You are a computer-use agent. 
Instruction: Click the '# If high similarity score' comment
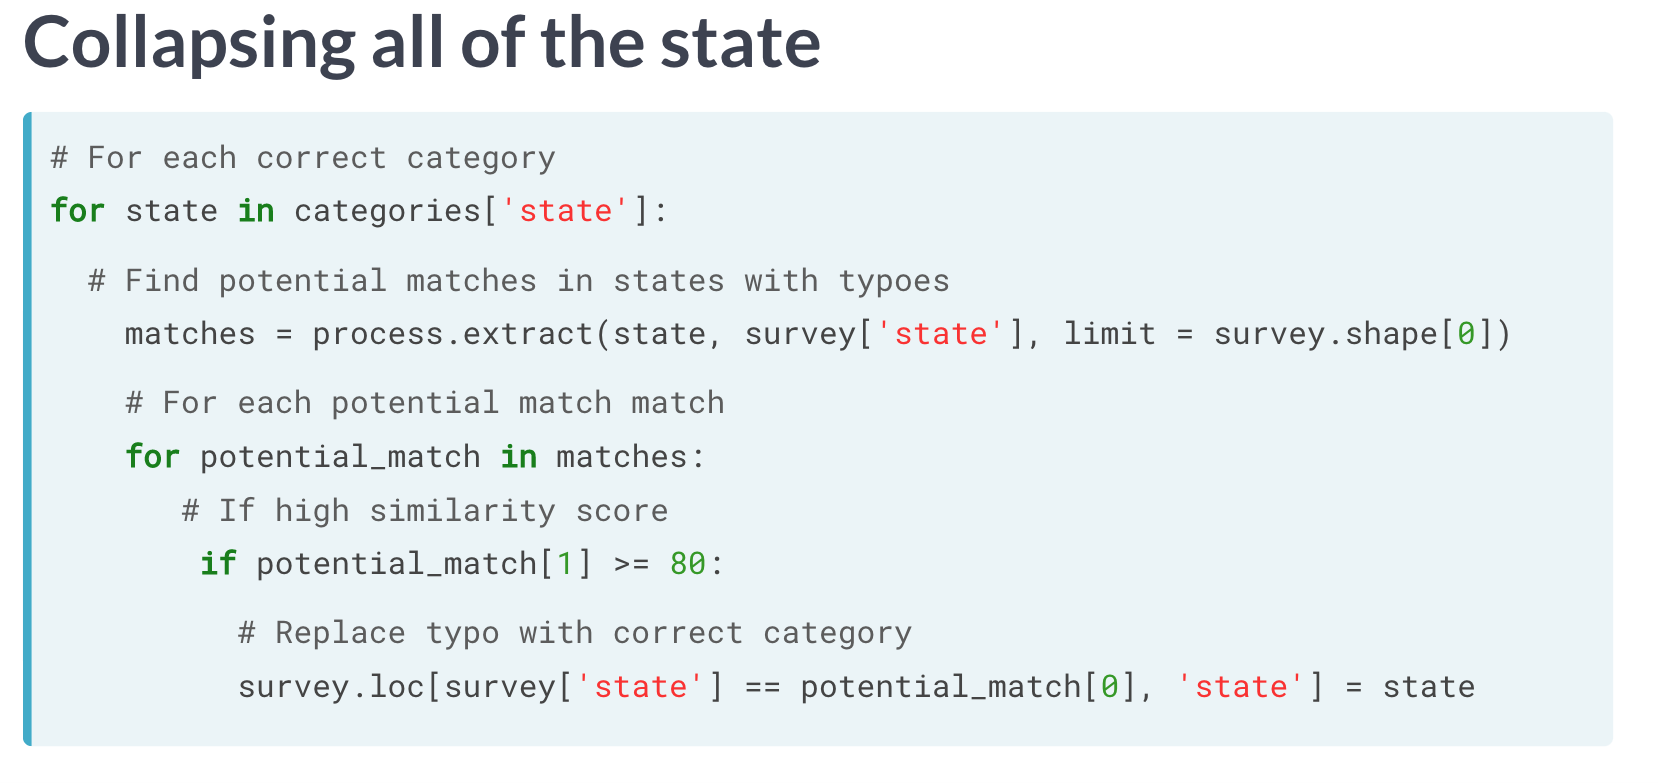(425, 511)
